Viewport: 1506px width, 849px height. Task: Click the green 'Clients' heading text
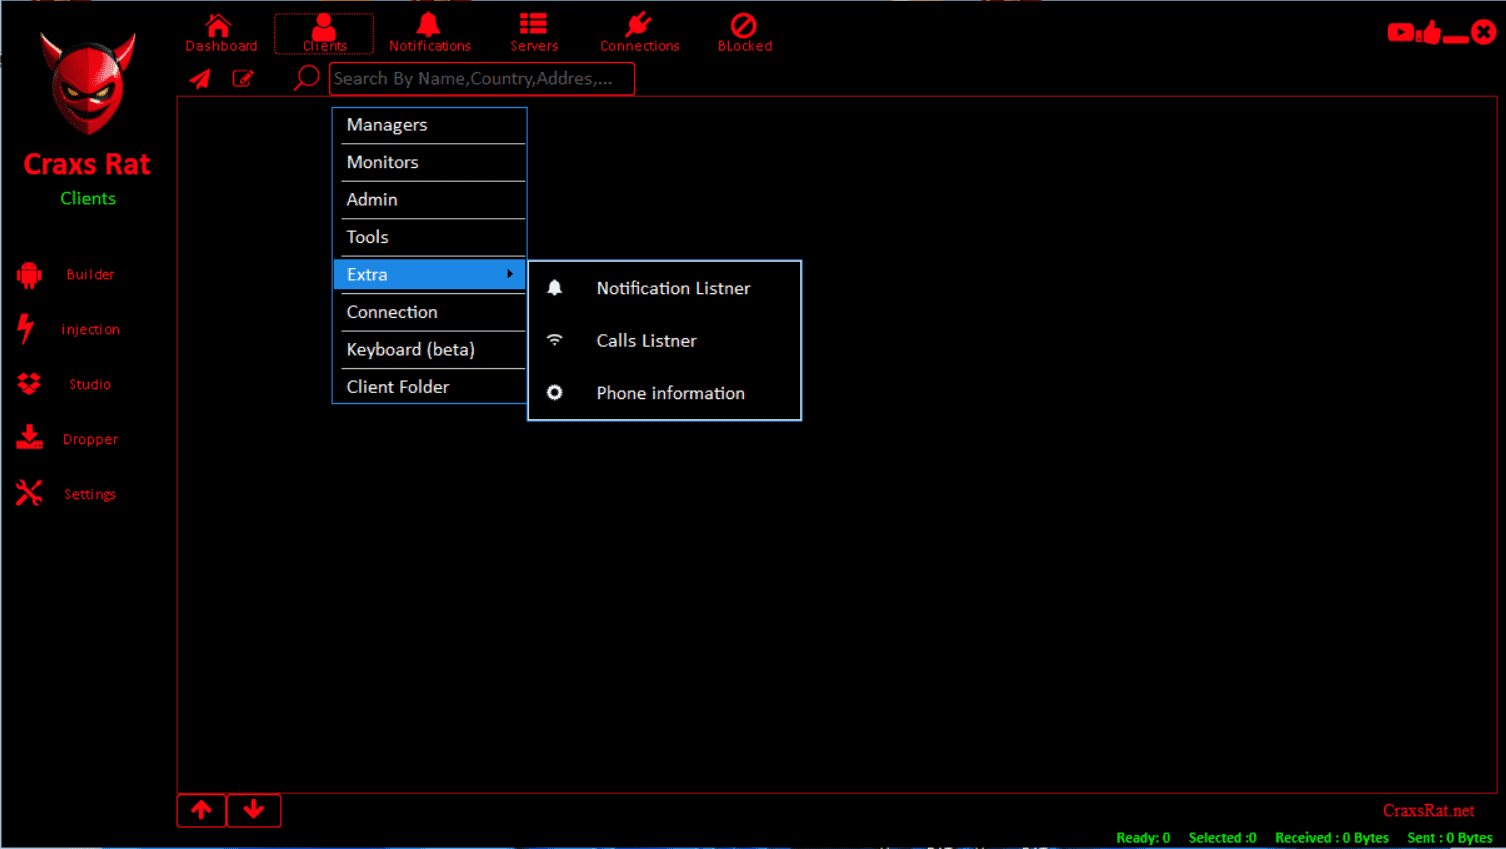(x=88, y=198)
